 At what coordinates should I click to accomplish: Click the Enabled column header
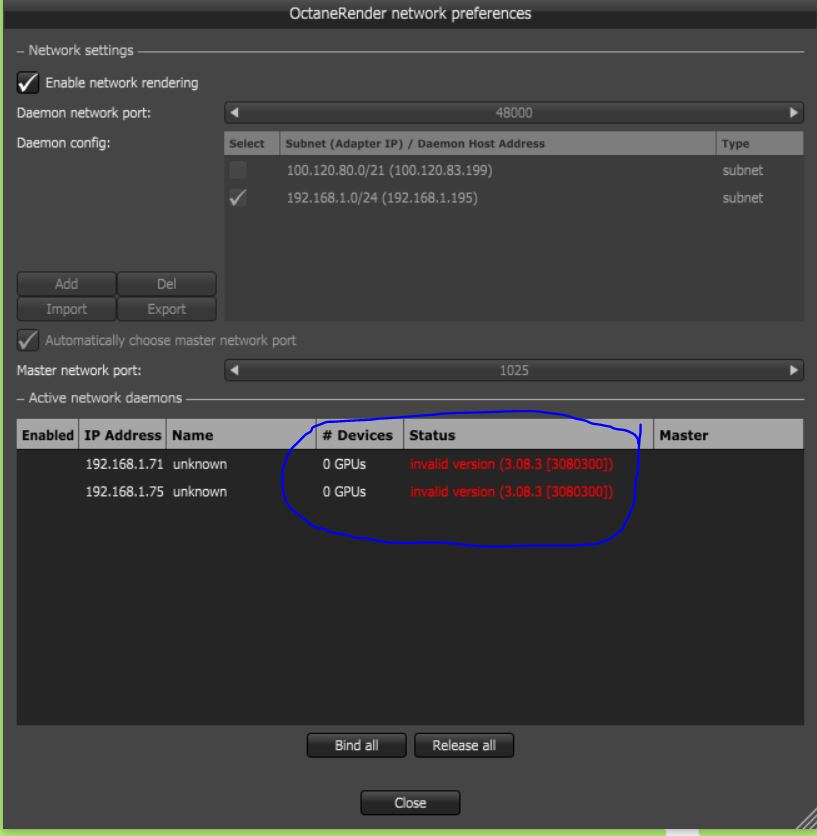(x=47, y=435)
